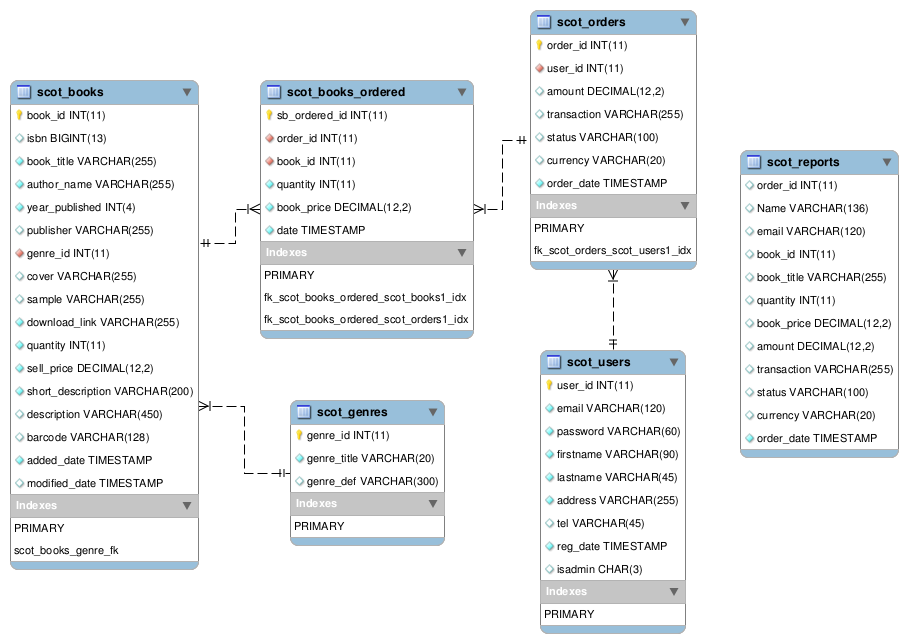
Task: Click the scot_users table icon
Action: pos(554,362)
